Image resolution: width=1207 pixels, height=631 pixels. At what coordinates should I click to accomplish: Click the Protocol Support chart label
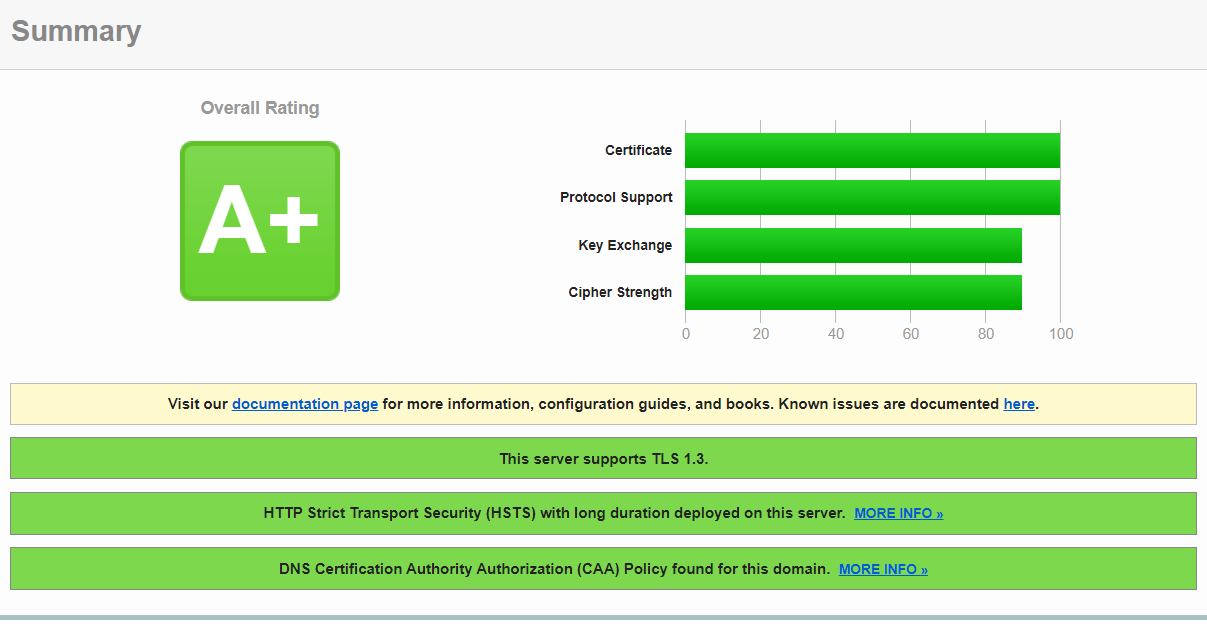point(616,197)
